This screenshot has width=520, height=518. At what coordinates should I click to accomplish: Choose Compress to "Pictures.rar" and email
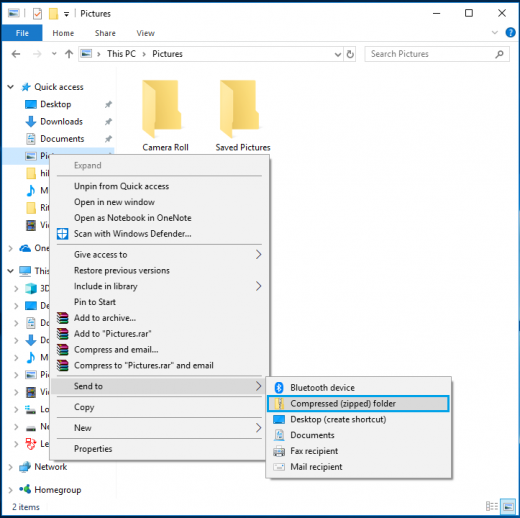[159, 365]
